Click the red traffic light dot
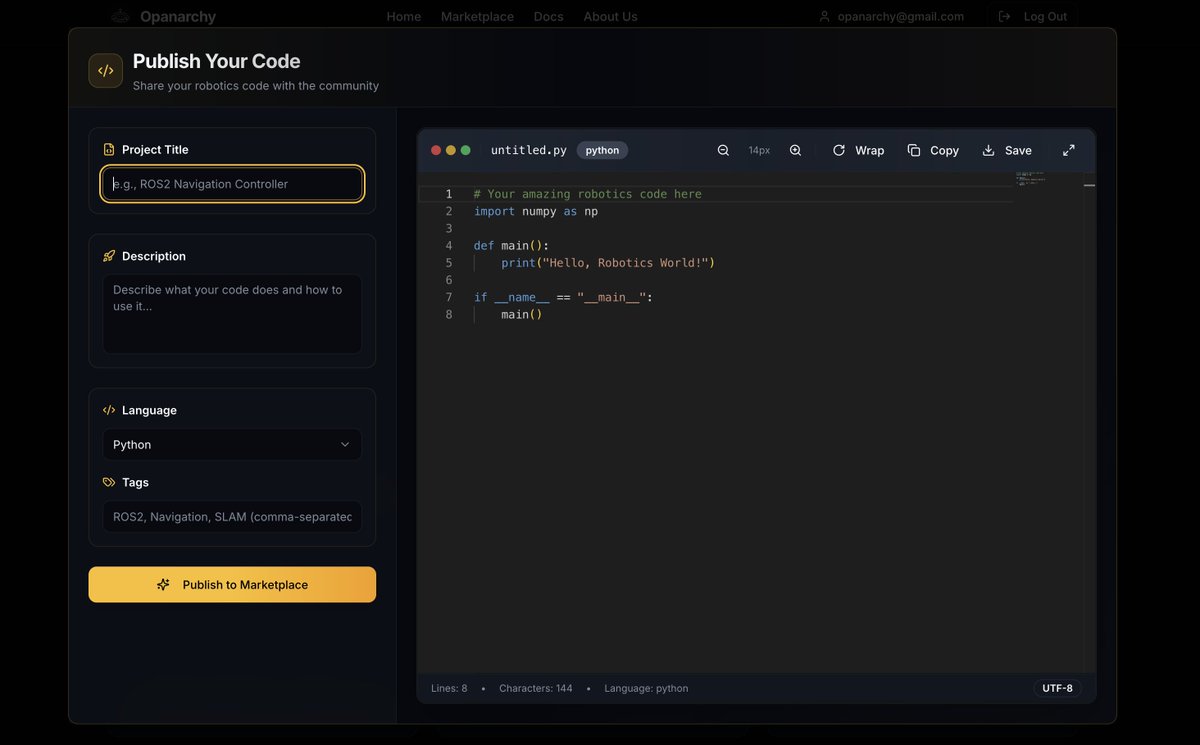 [436, 150]
